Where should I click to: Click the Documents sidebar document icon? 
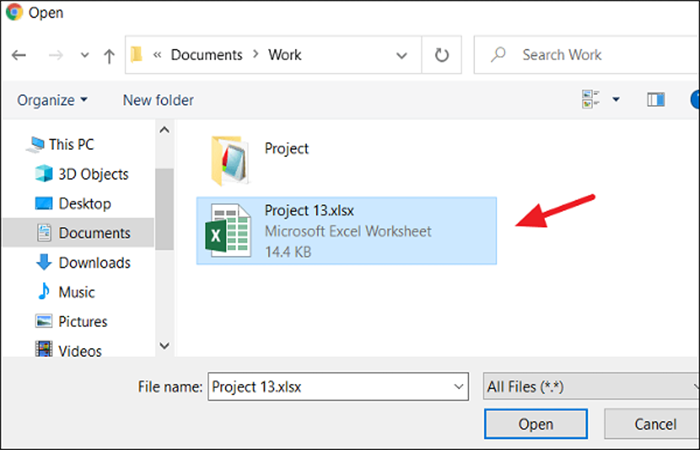click(44, 233)
